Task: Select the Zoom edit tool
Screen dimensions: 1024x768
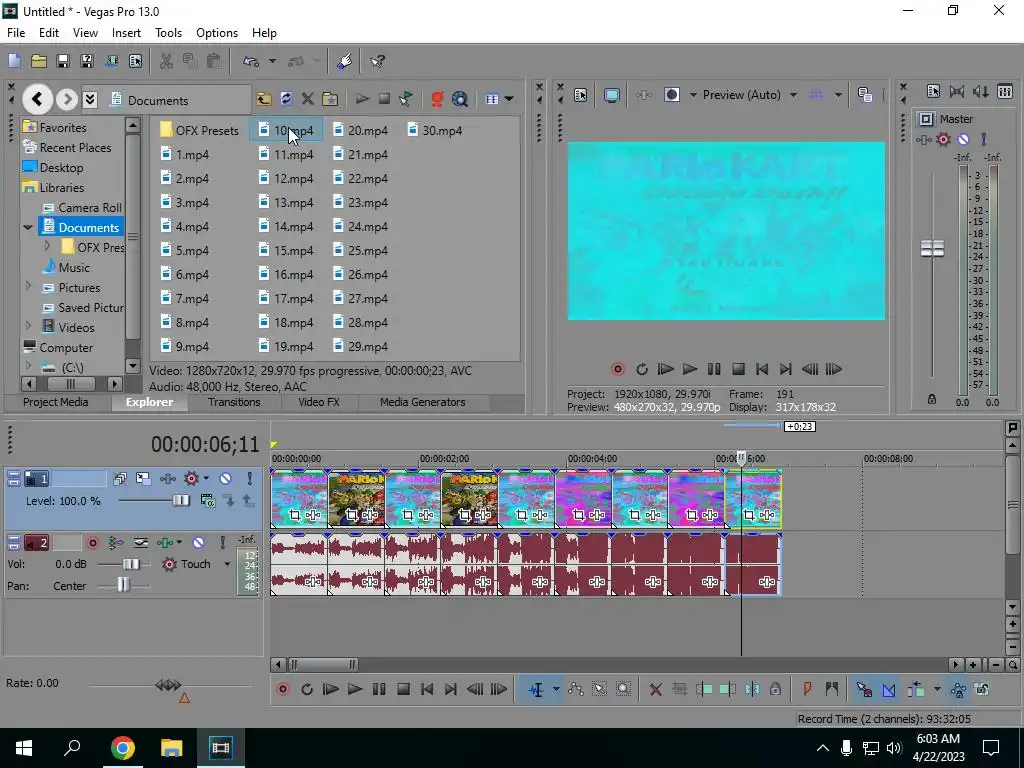Action: coord(623,689)
